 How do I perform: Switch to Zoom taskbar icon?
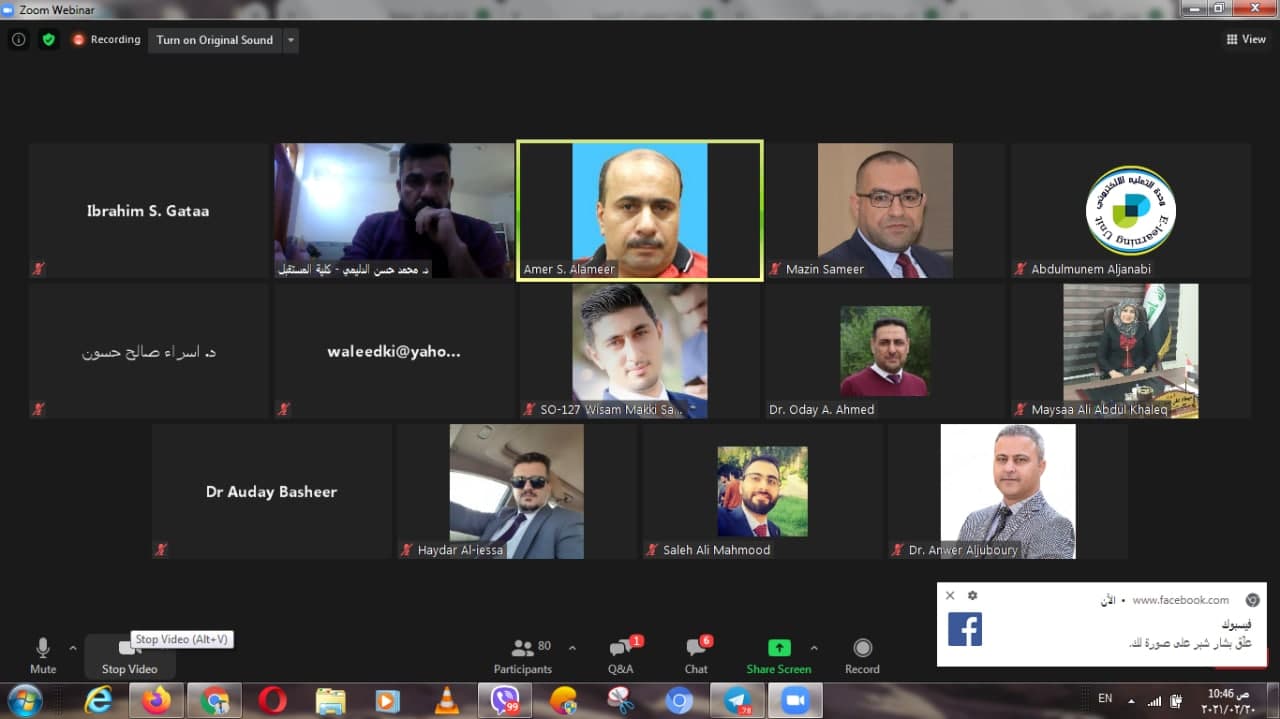pyautogui.click(x=795, y=701)
